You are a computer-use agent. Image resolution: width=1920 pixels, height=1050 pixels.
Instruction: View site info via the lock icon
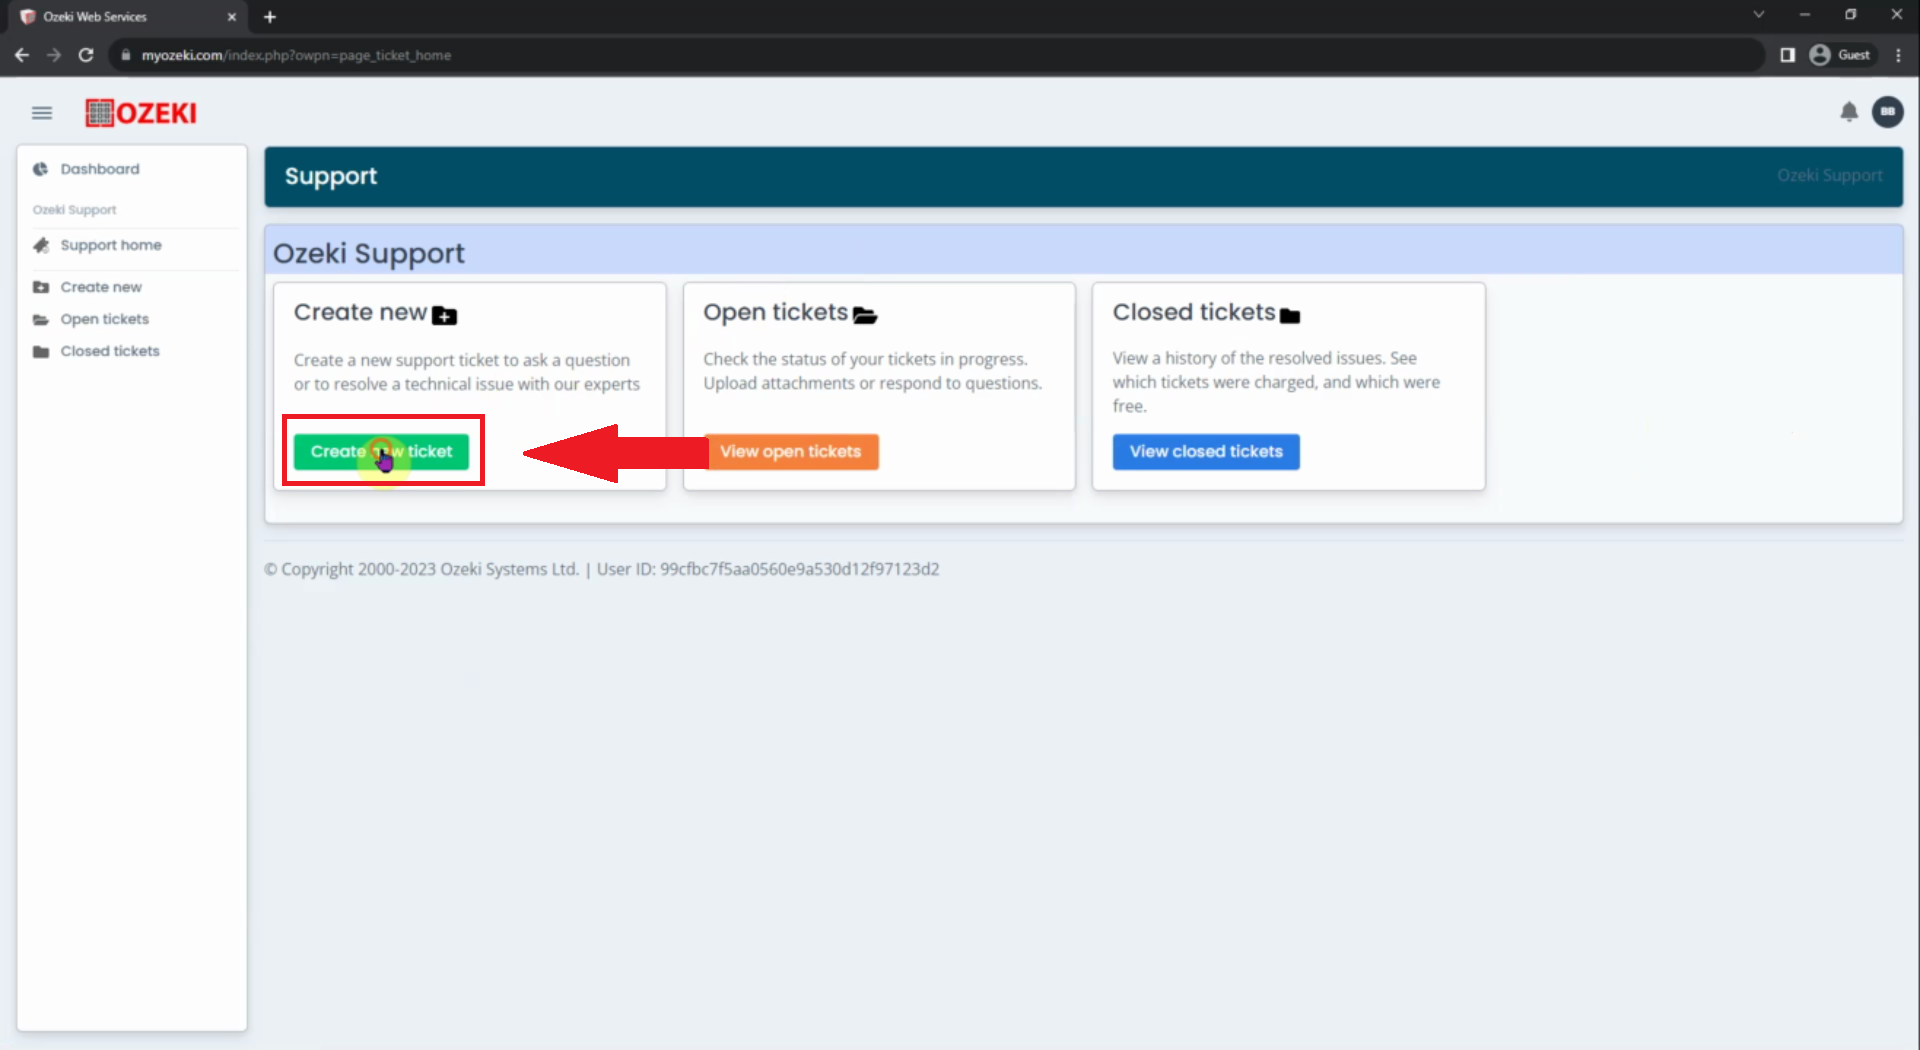tap(125, 55)
